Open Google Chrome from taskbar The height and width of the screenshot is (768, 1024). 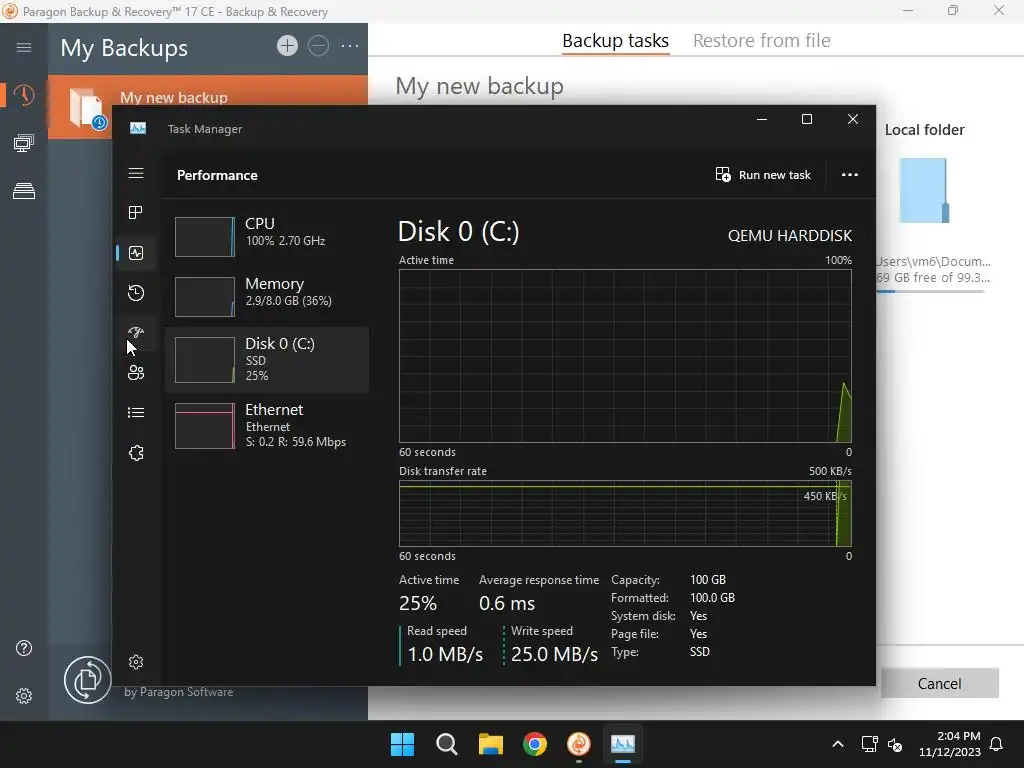tap(534, 744)
